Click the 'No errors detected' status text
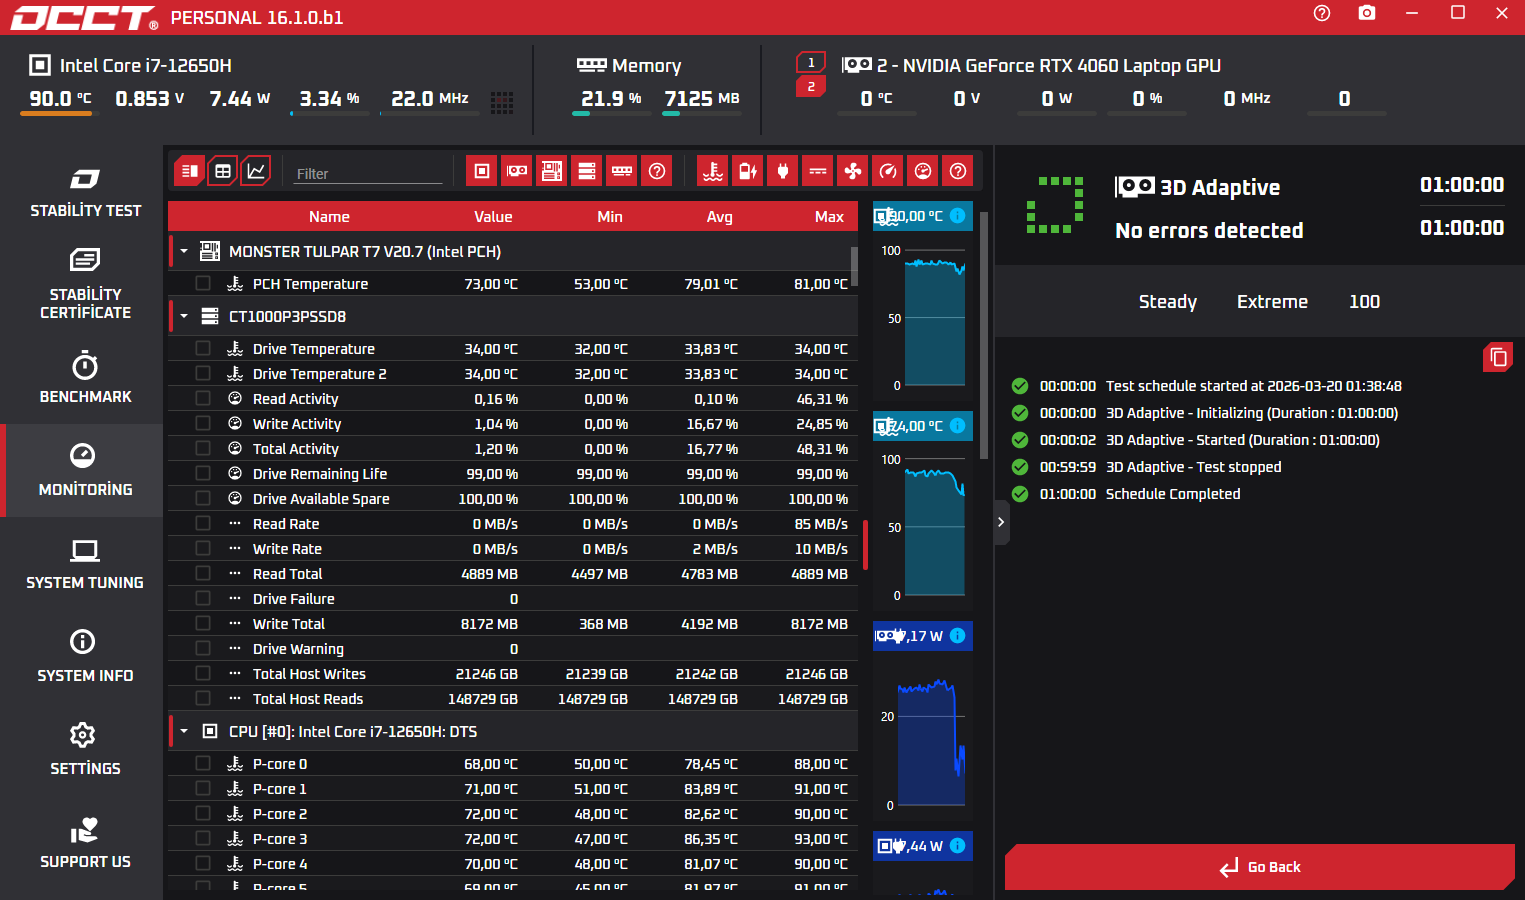Screen dimensions: 1525x900 (x=1209, y=231)
